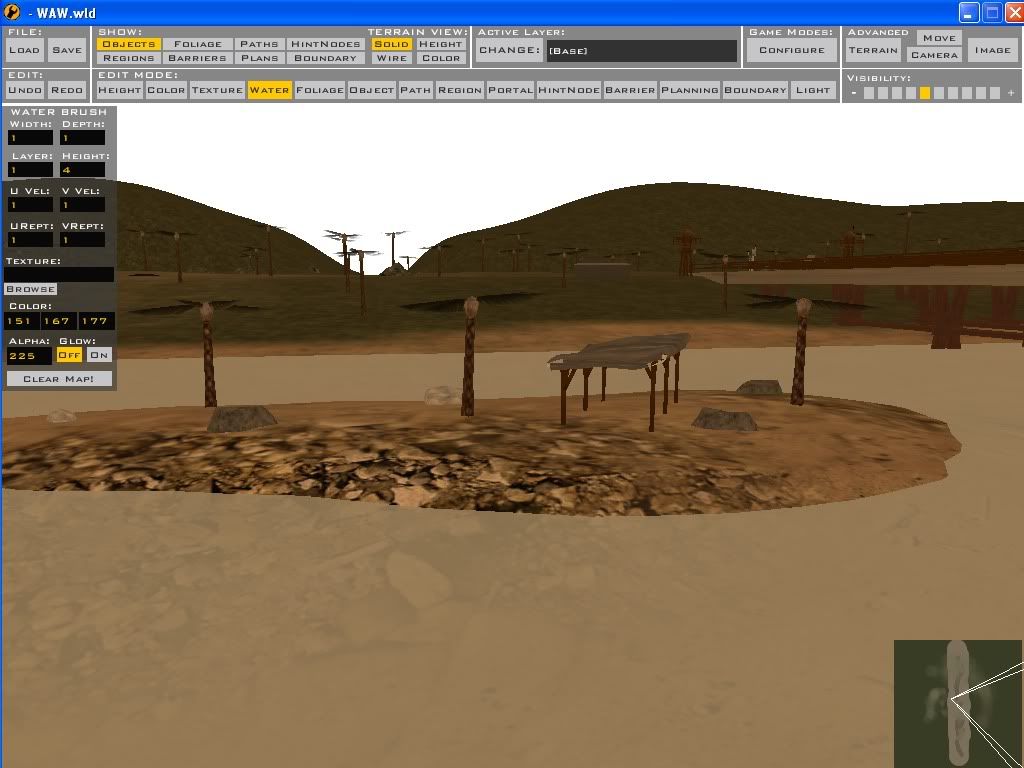This screenshot has width=1024, height=768.
Task: Toggle HintNodes visibility in Show panel
Action: [x=325, y=44]
